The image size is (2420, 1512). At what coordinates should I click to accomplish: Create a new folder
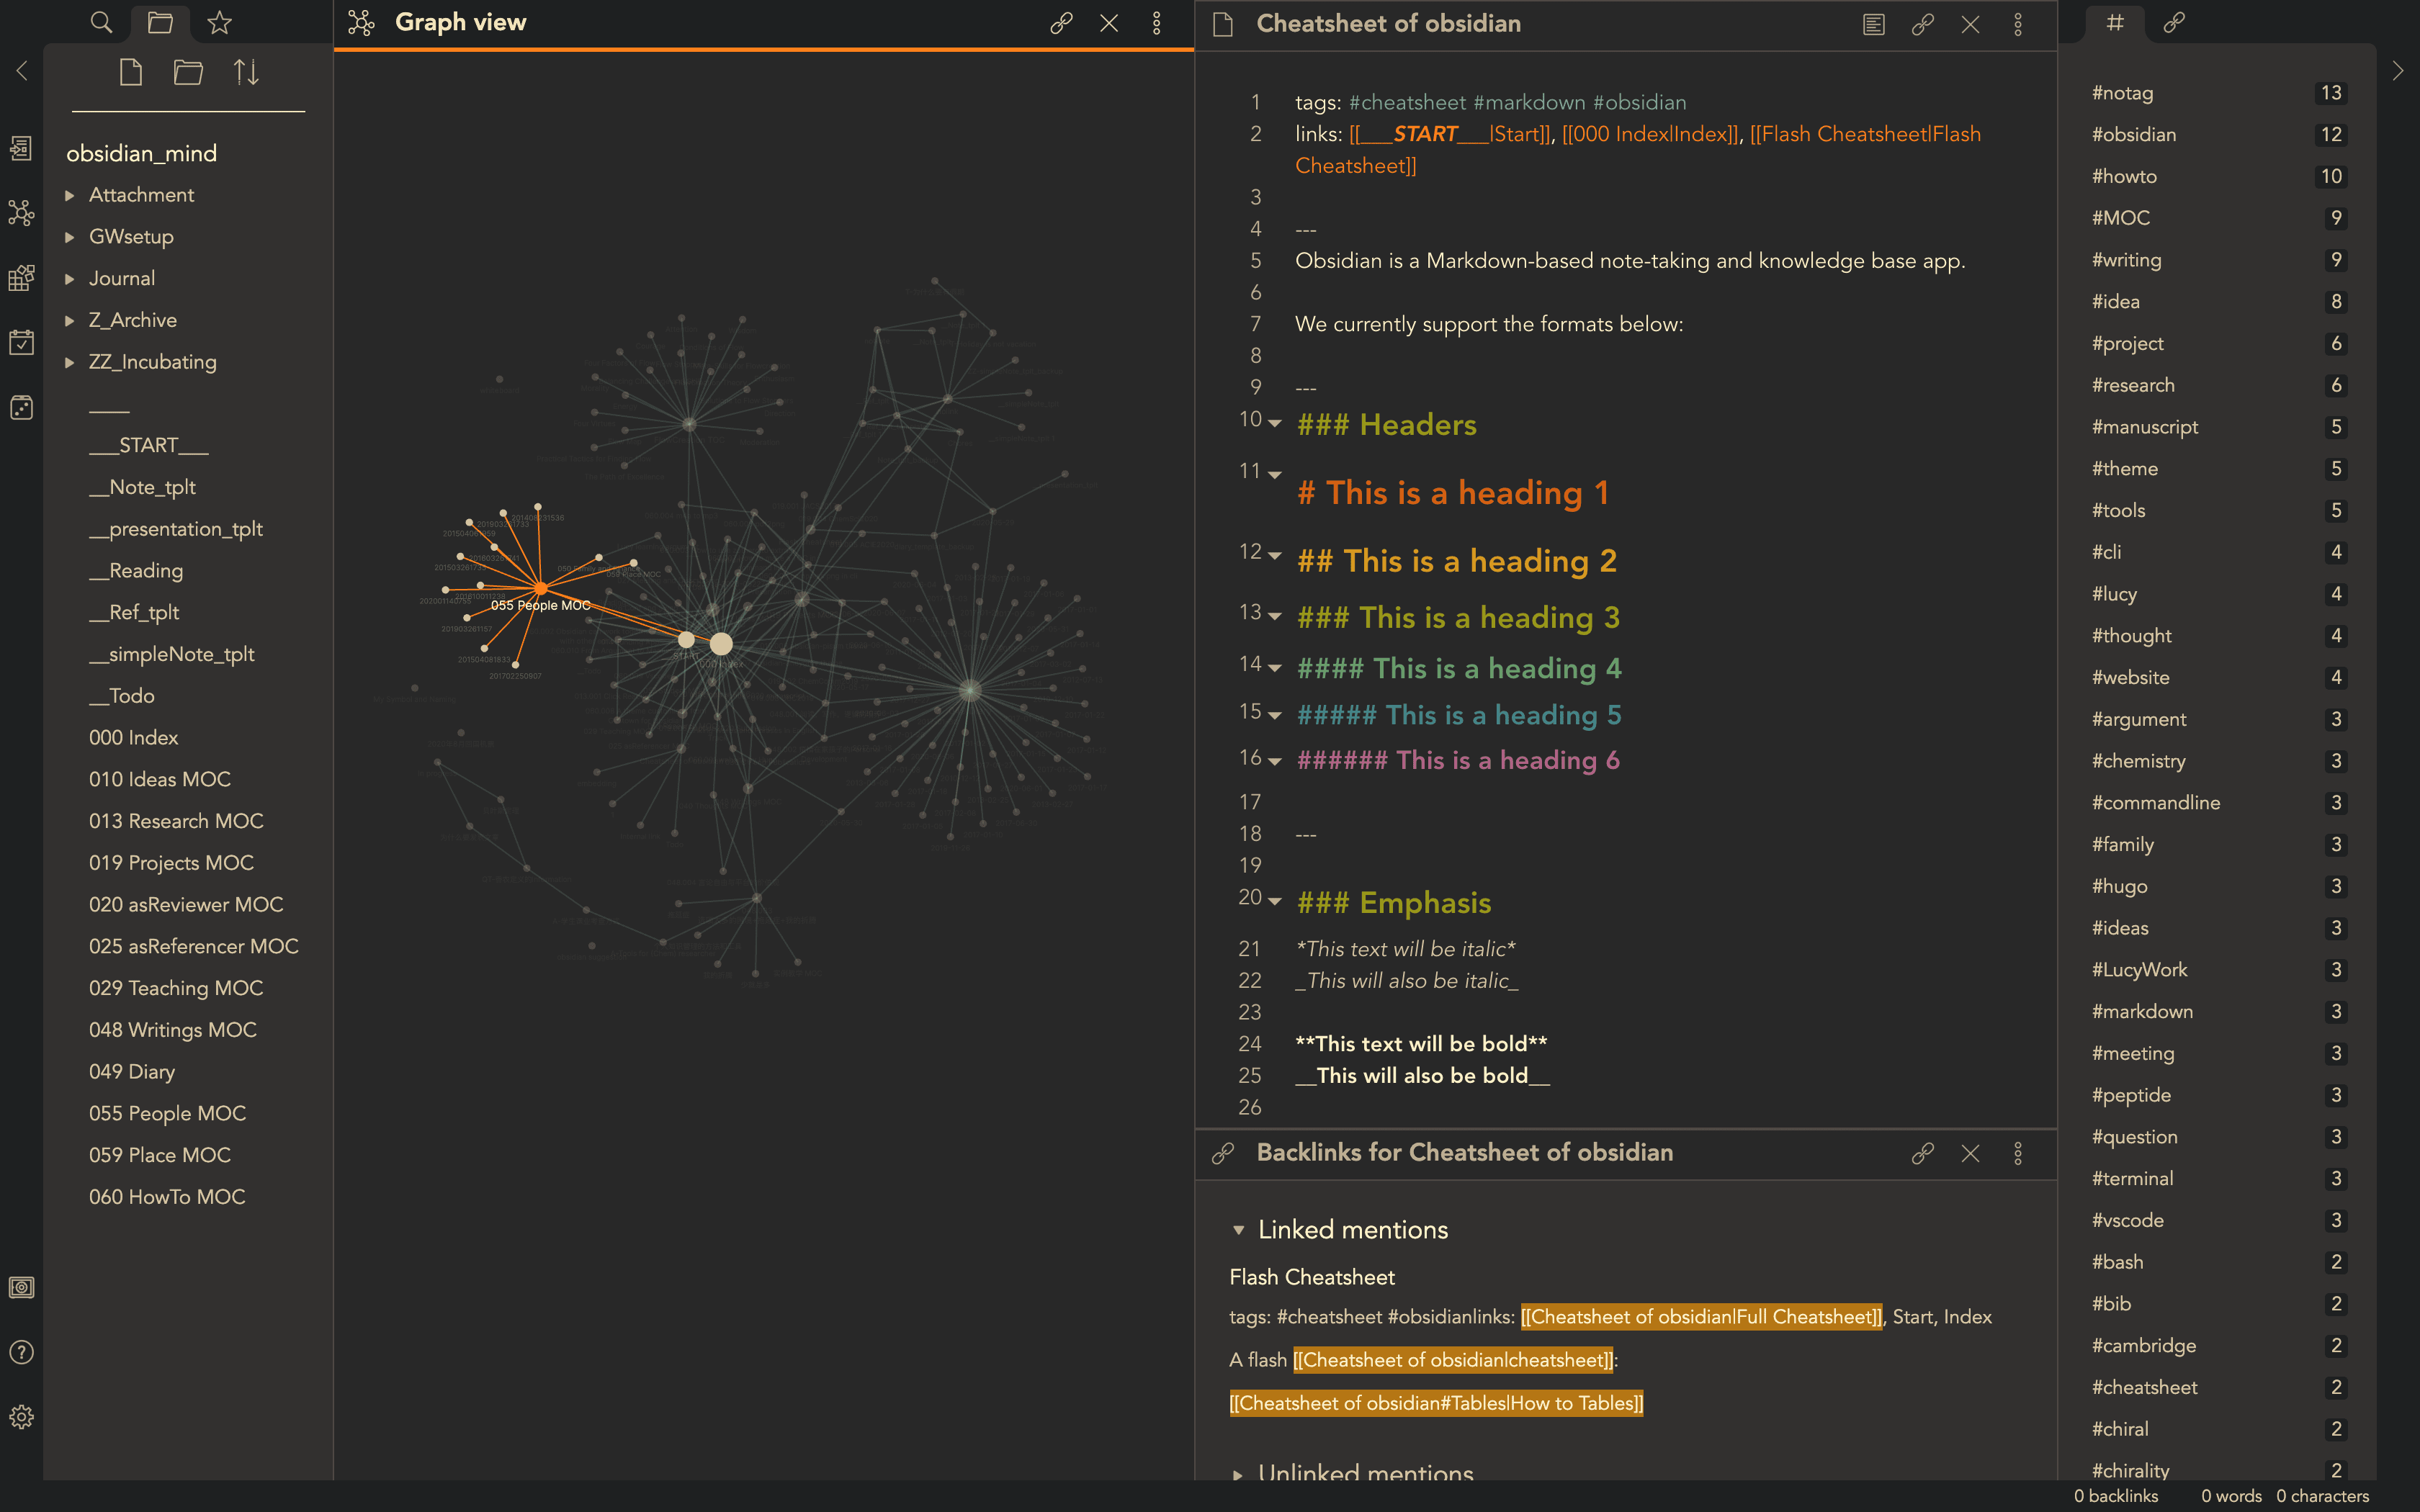pos(188,72)
